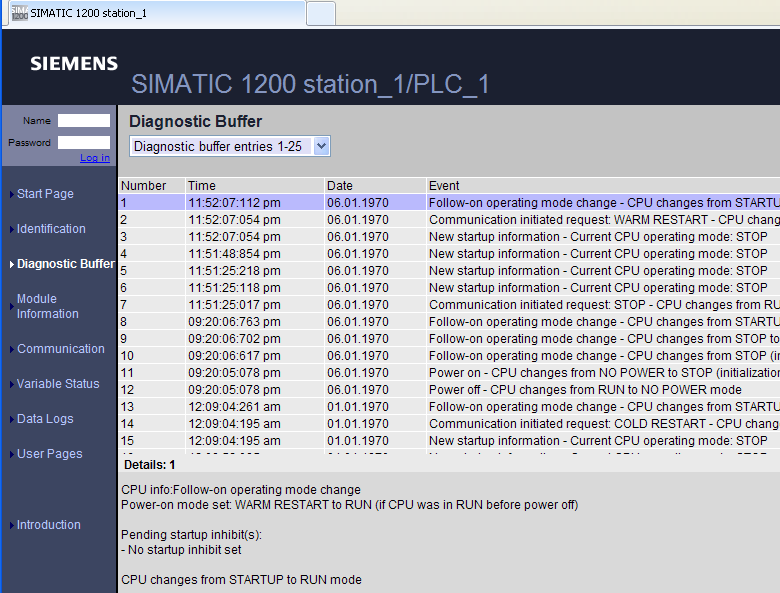Click the 01.01.1970 date in row 13
The width and height of the screenshot is (780, 593).
pyautogui.click(x=358, y=407)
